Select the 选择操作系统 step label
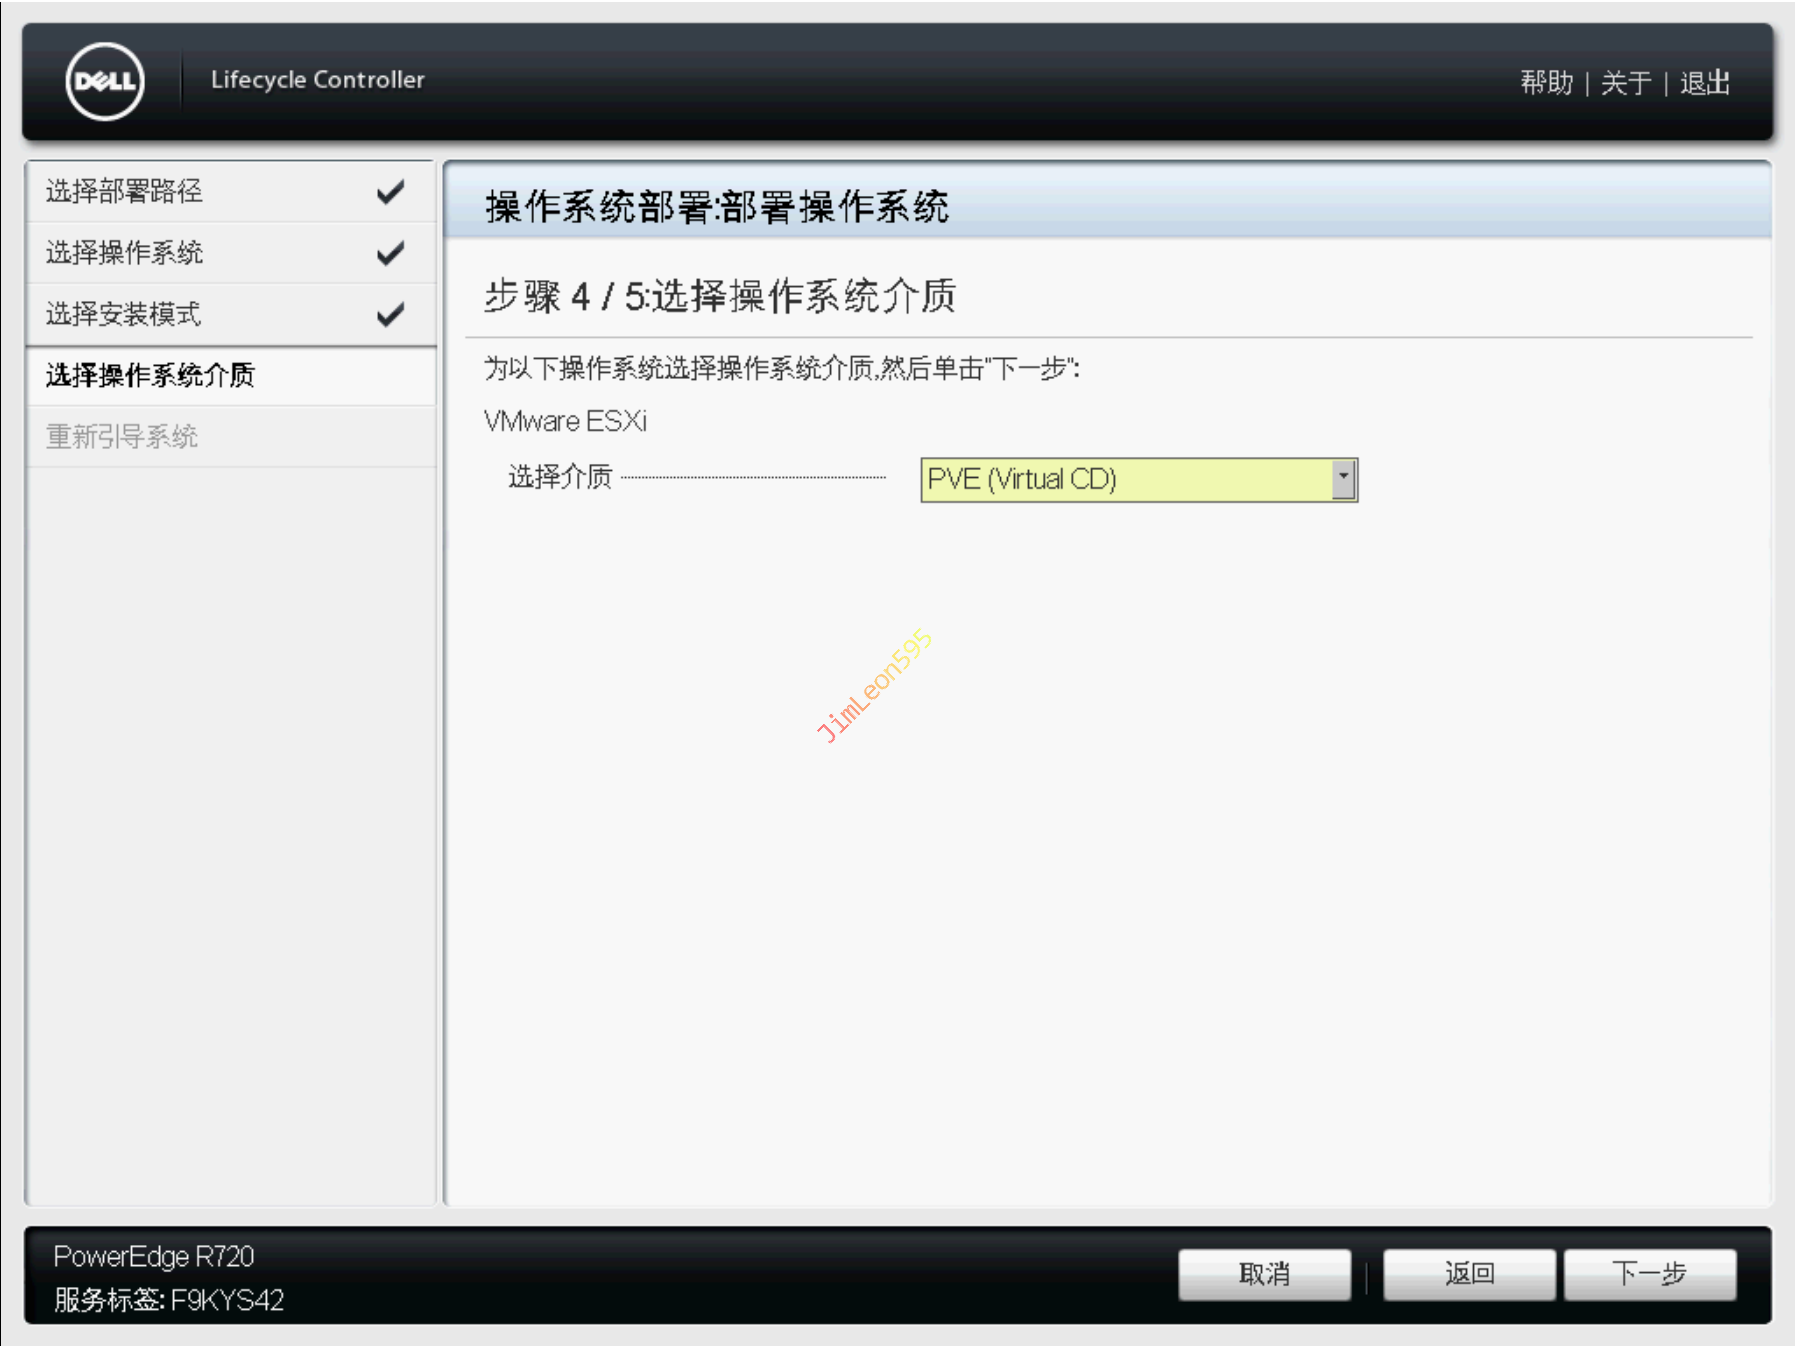The width and height of the screenshot is (1795, 1346). click(x=124, y=253)
